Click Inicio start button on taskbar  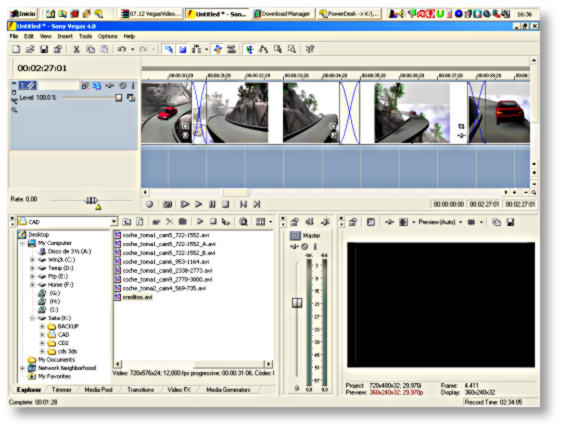coord(23,14)
